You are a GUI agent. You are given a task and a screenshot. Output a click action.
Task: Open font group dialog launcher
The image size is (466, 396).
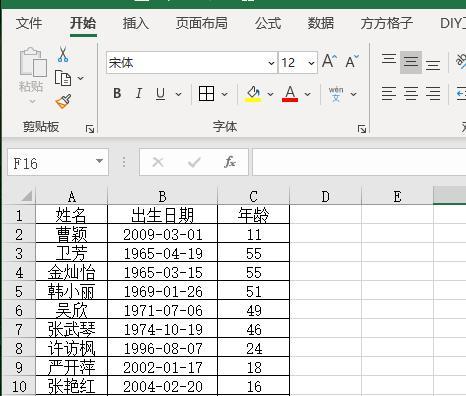click(x=362, y=129)
